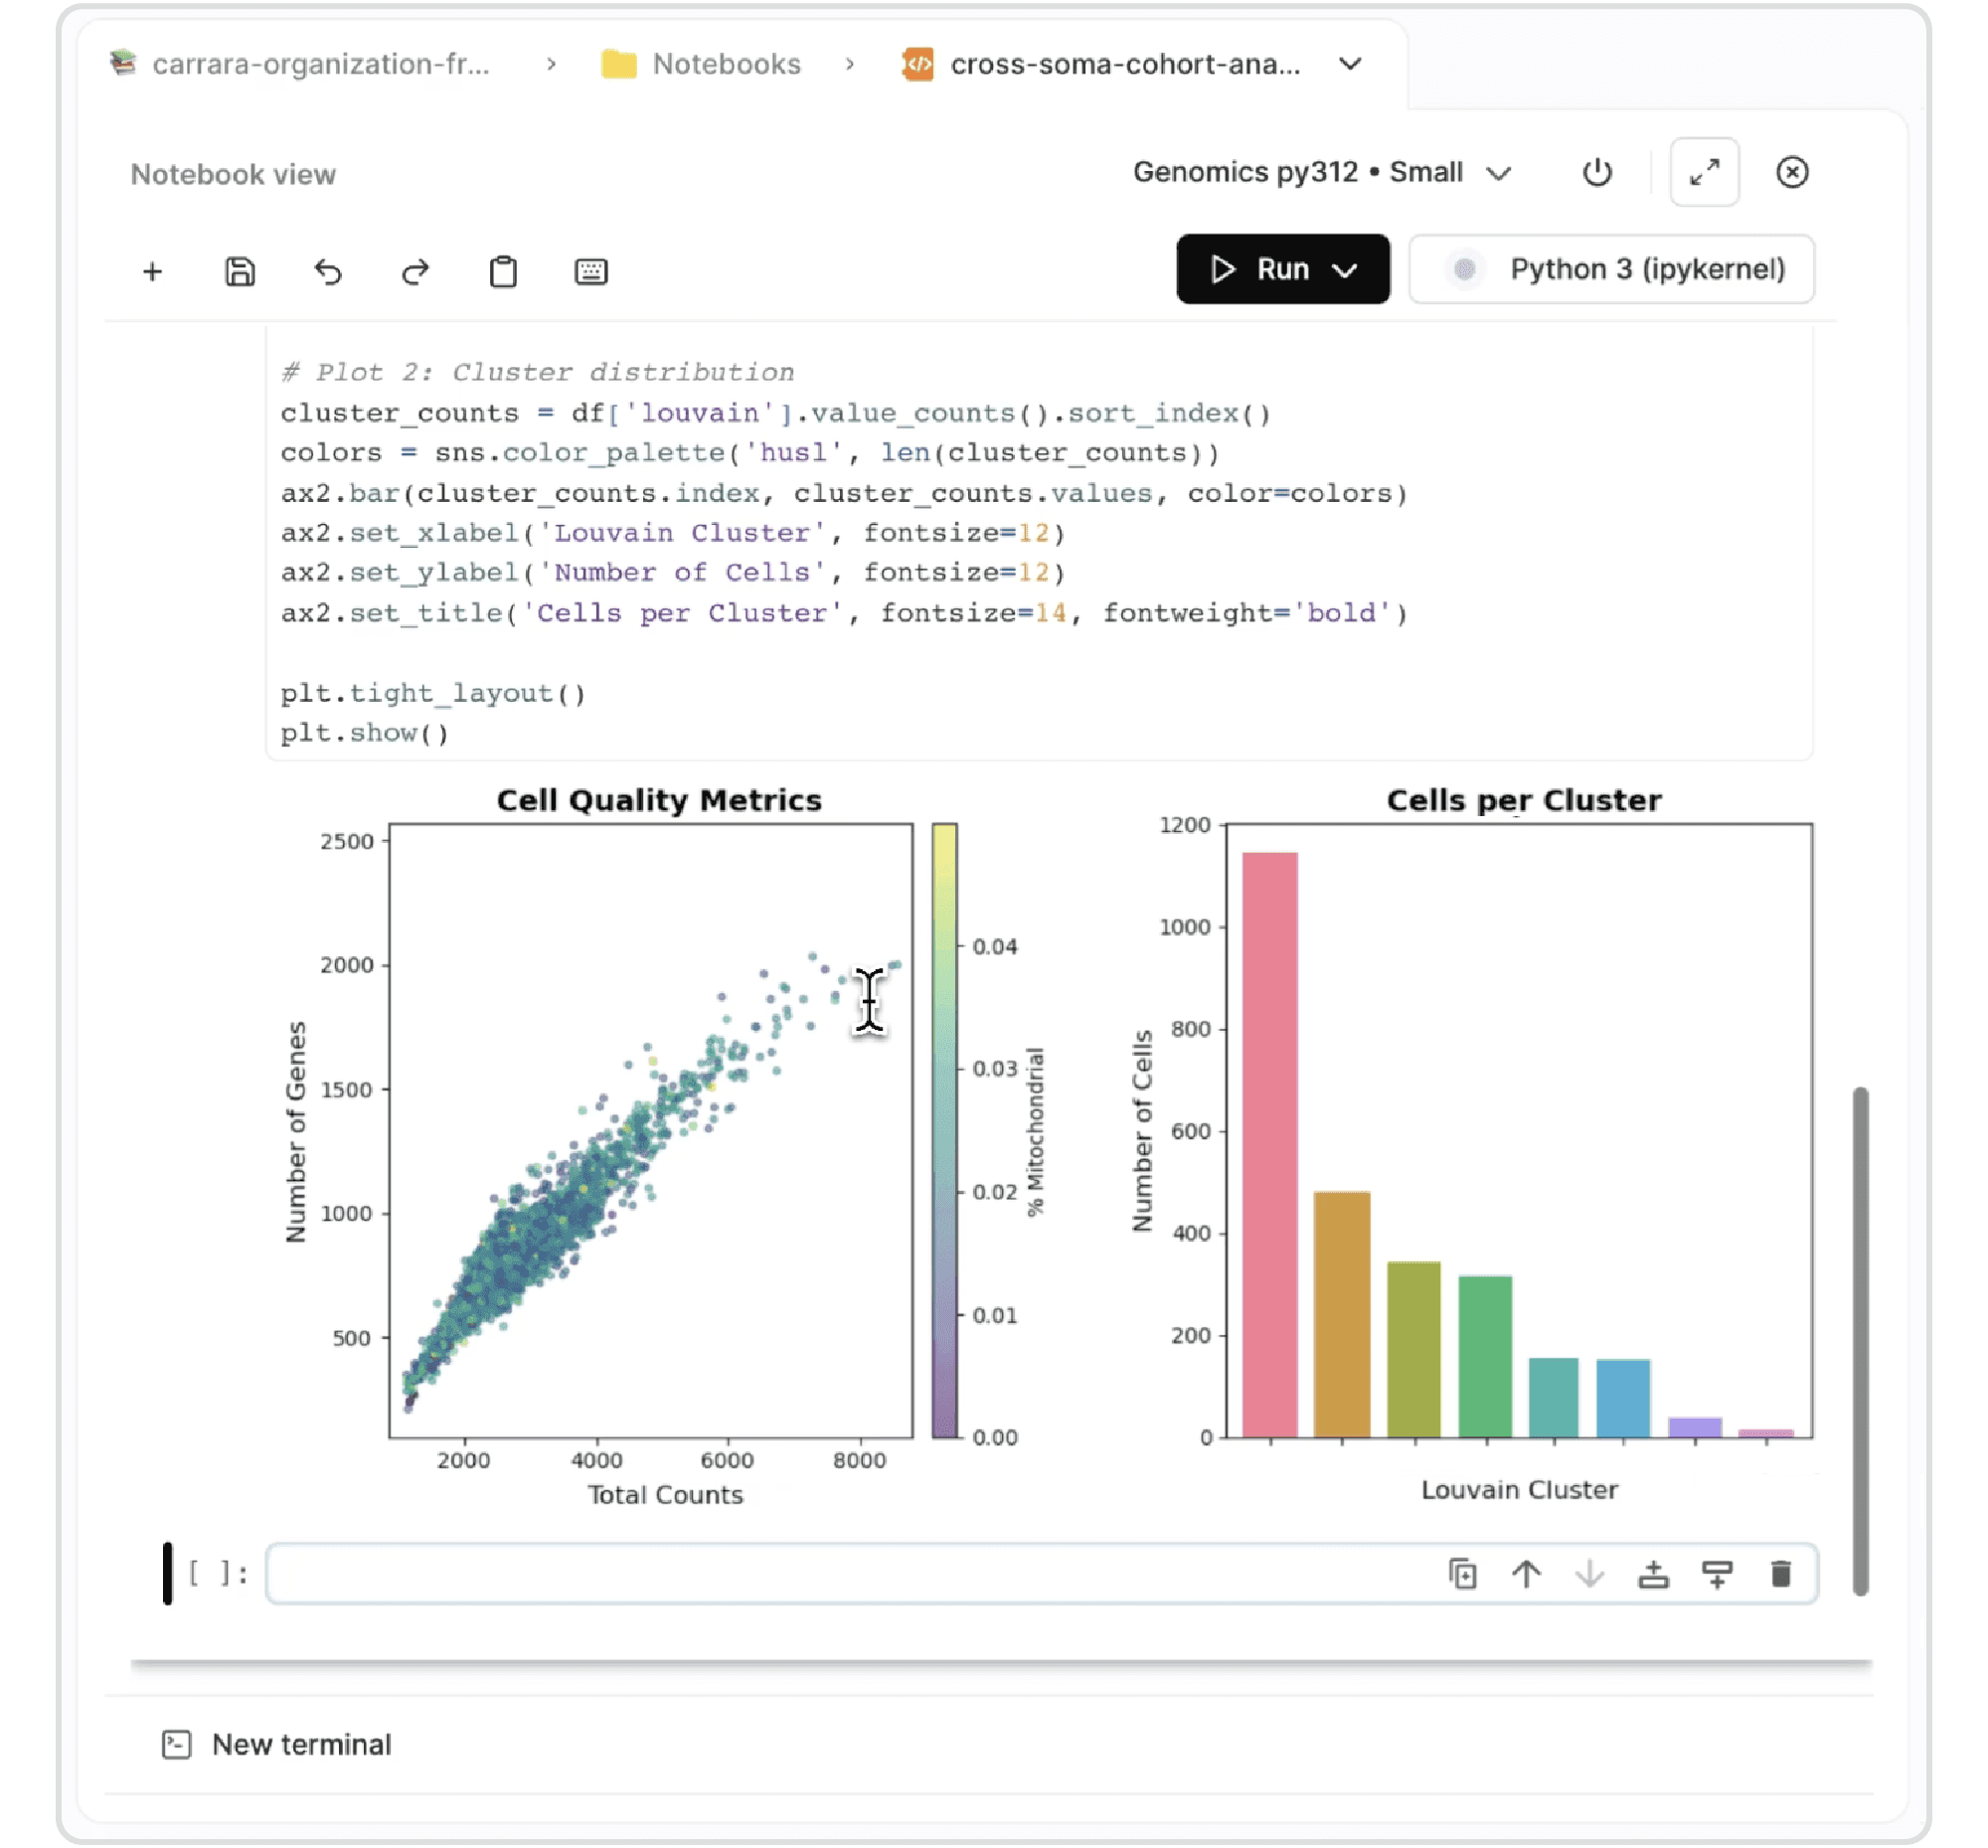The height and width of the screenshot is (1848, 1988).
Task: Move the empty cell up
Action: pyautogui.click(x=1526, y=1574)
